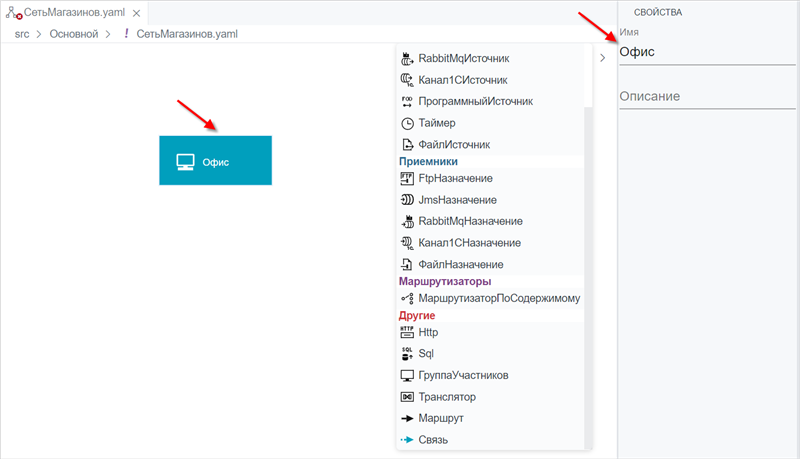
Task: Select the Офис node on canvas
Action: [215, 161]
